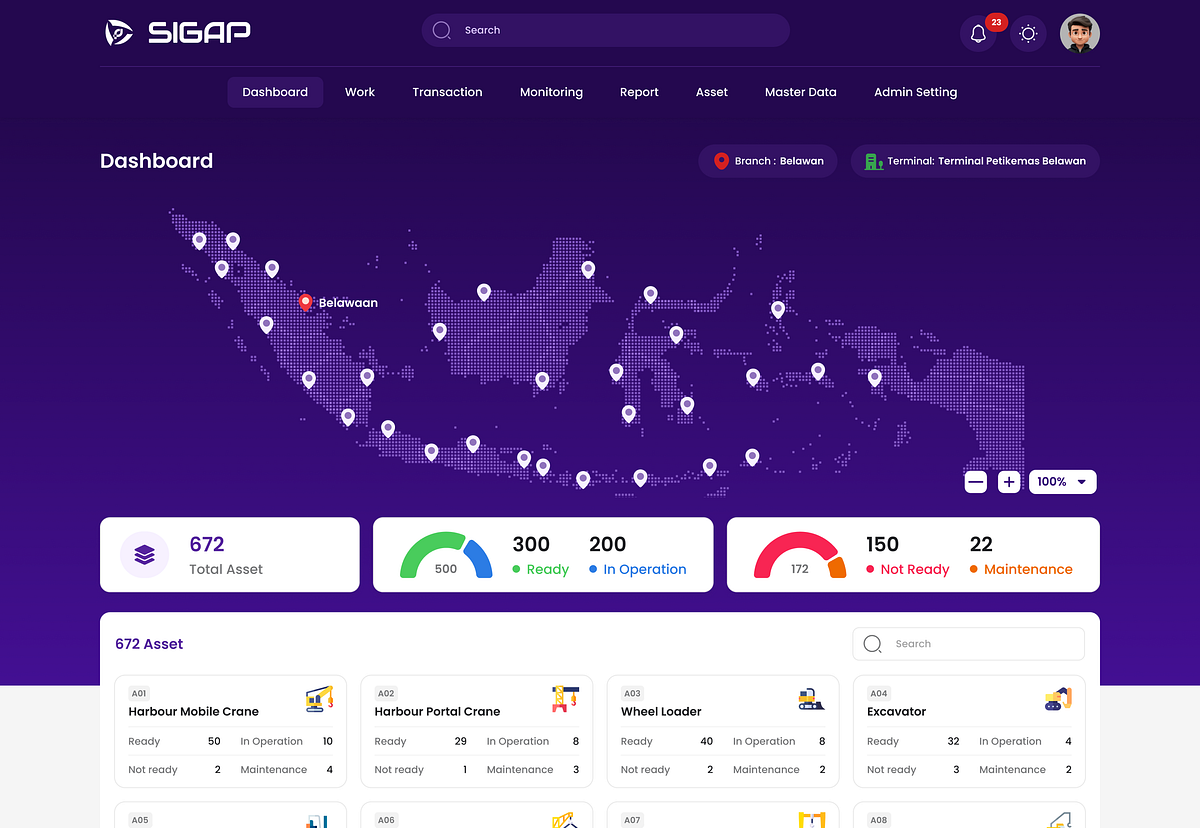The height and width of the screenshot is (828, 1200).
Task: Focus the top Search field
Action: [x=605, y=30]
